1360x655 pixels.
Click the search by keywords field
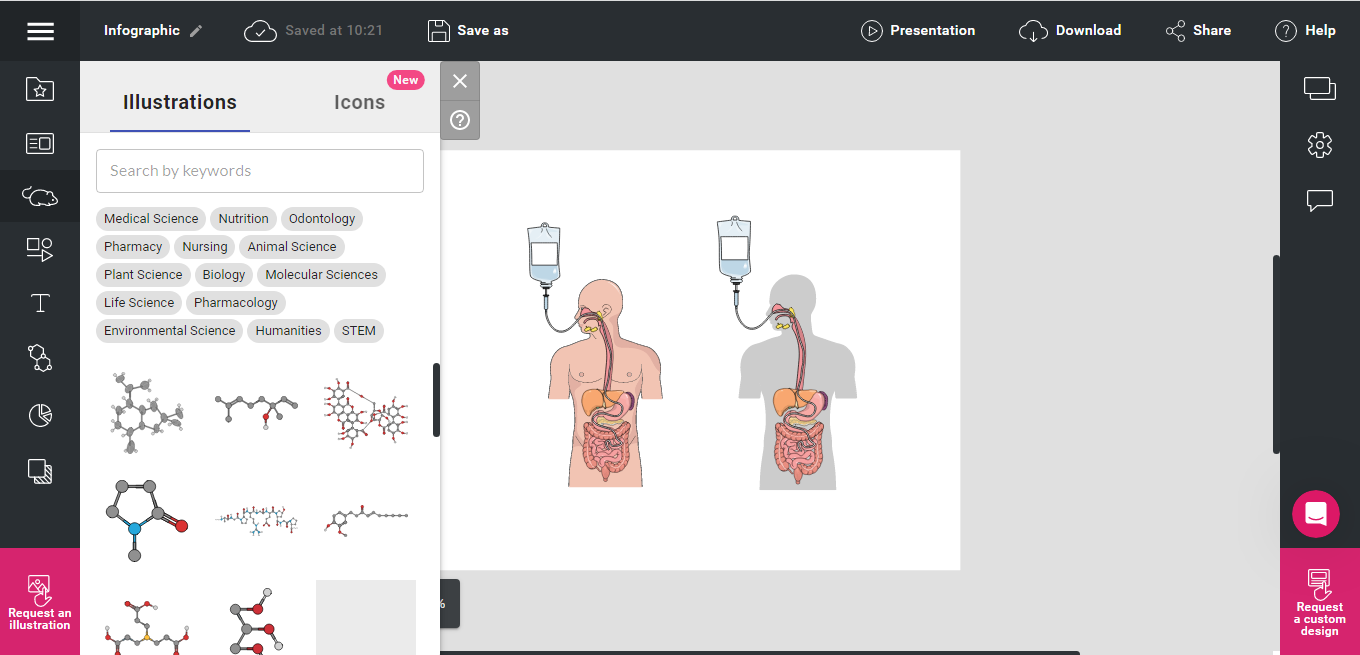tap(260, 170)
